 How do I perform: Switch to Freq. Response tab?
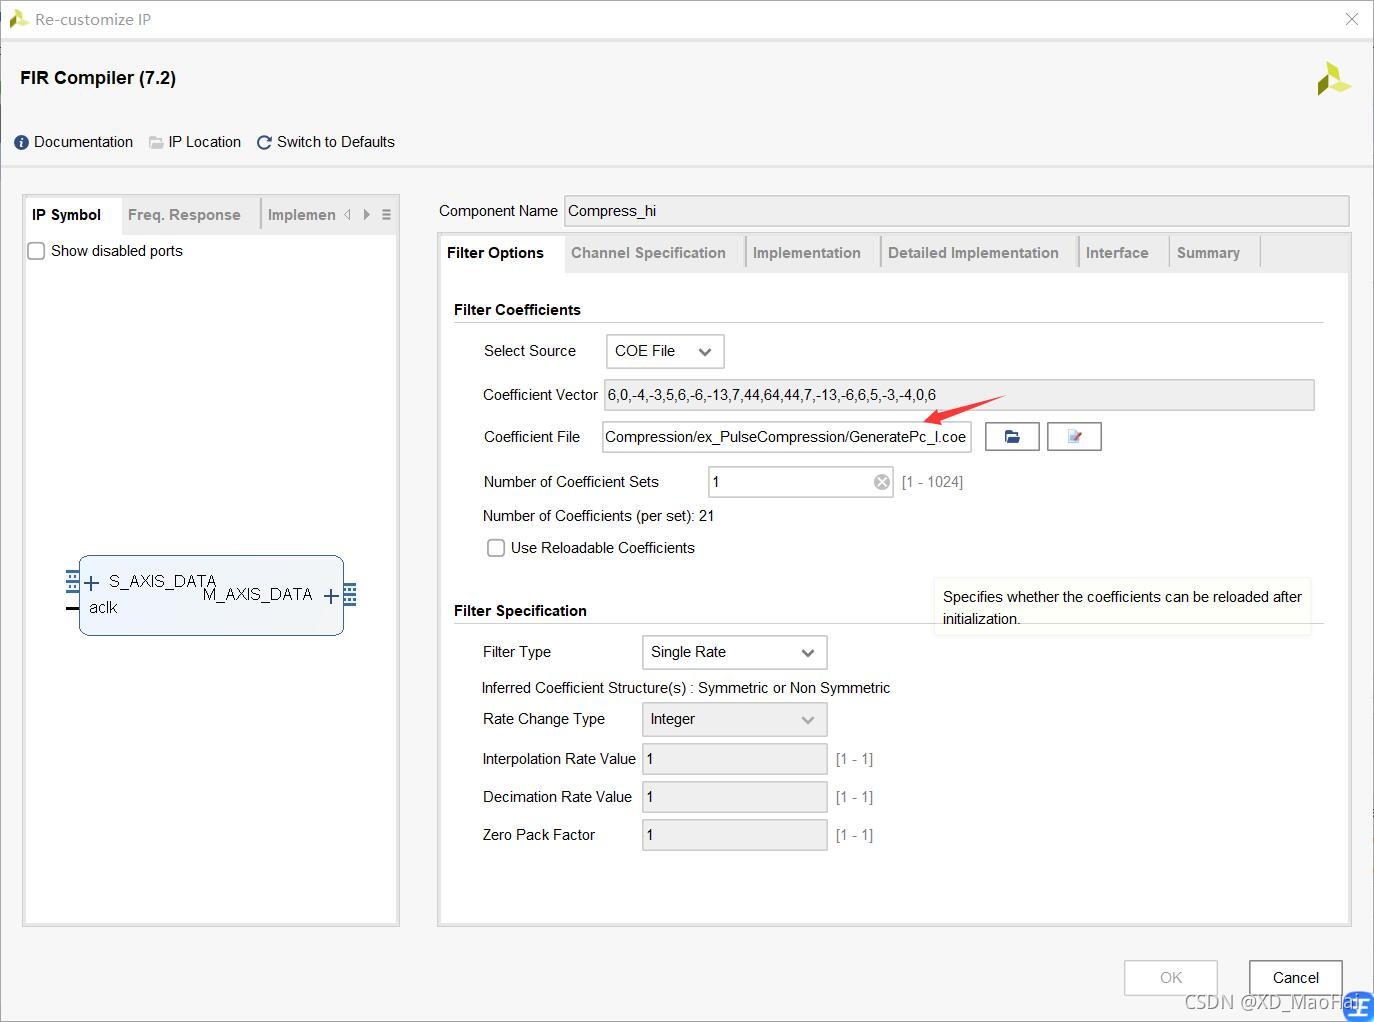point(185,215)
